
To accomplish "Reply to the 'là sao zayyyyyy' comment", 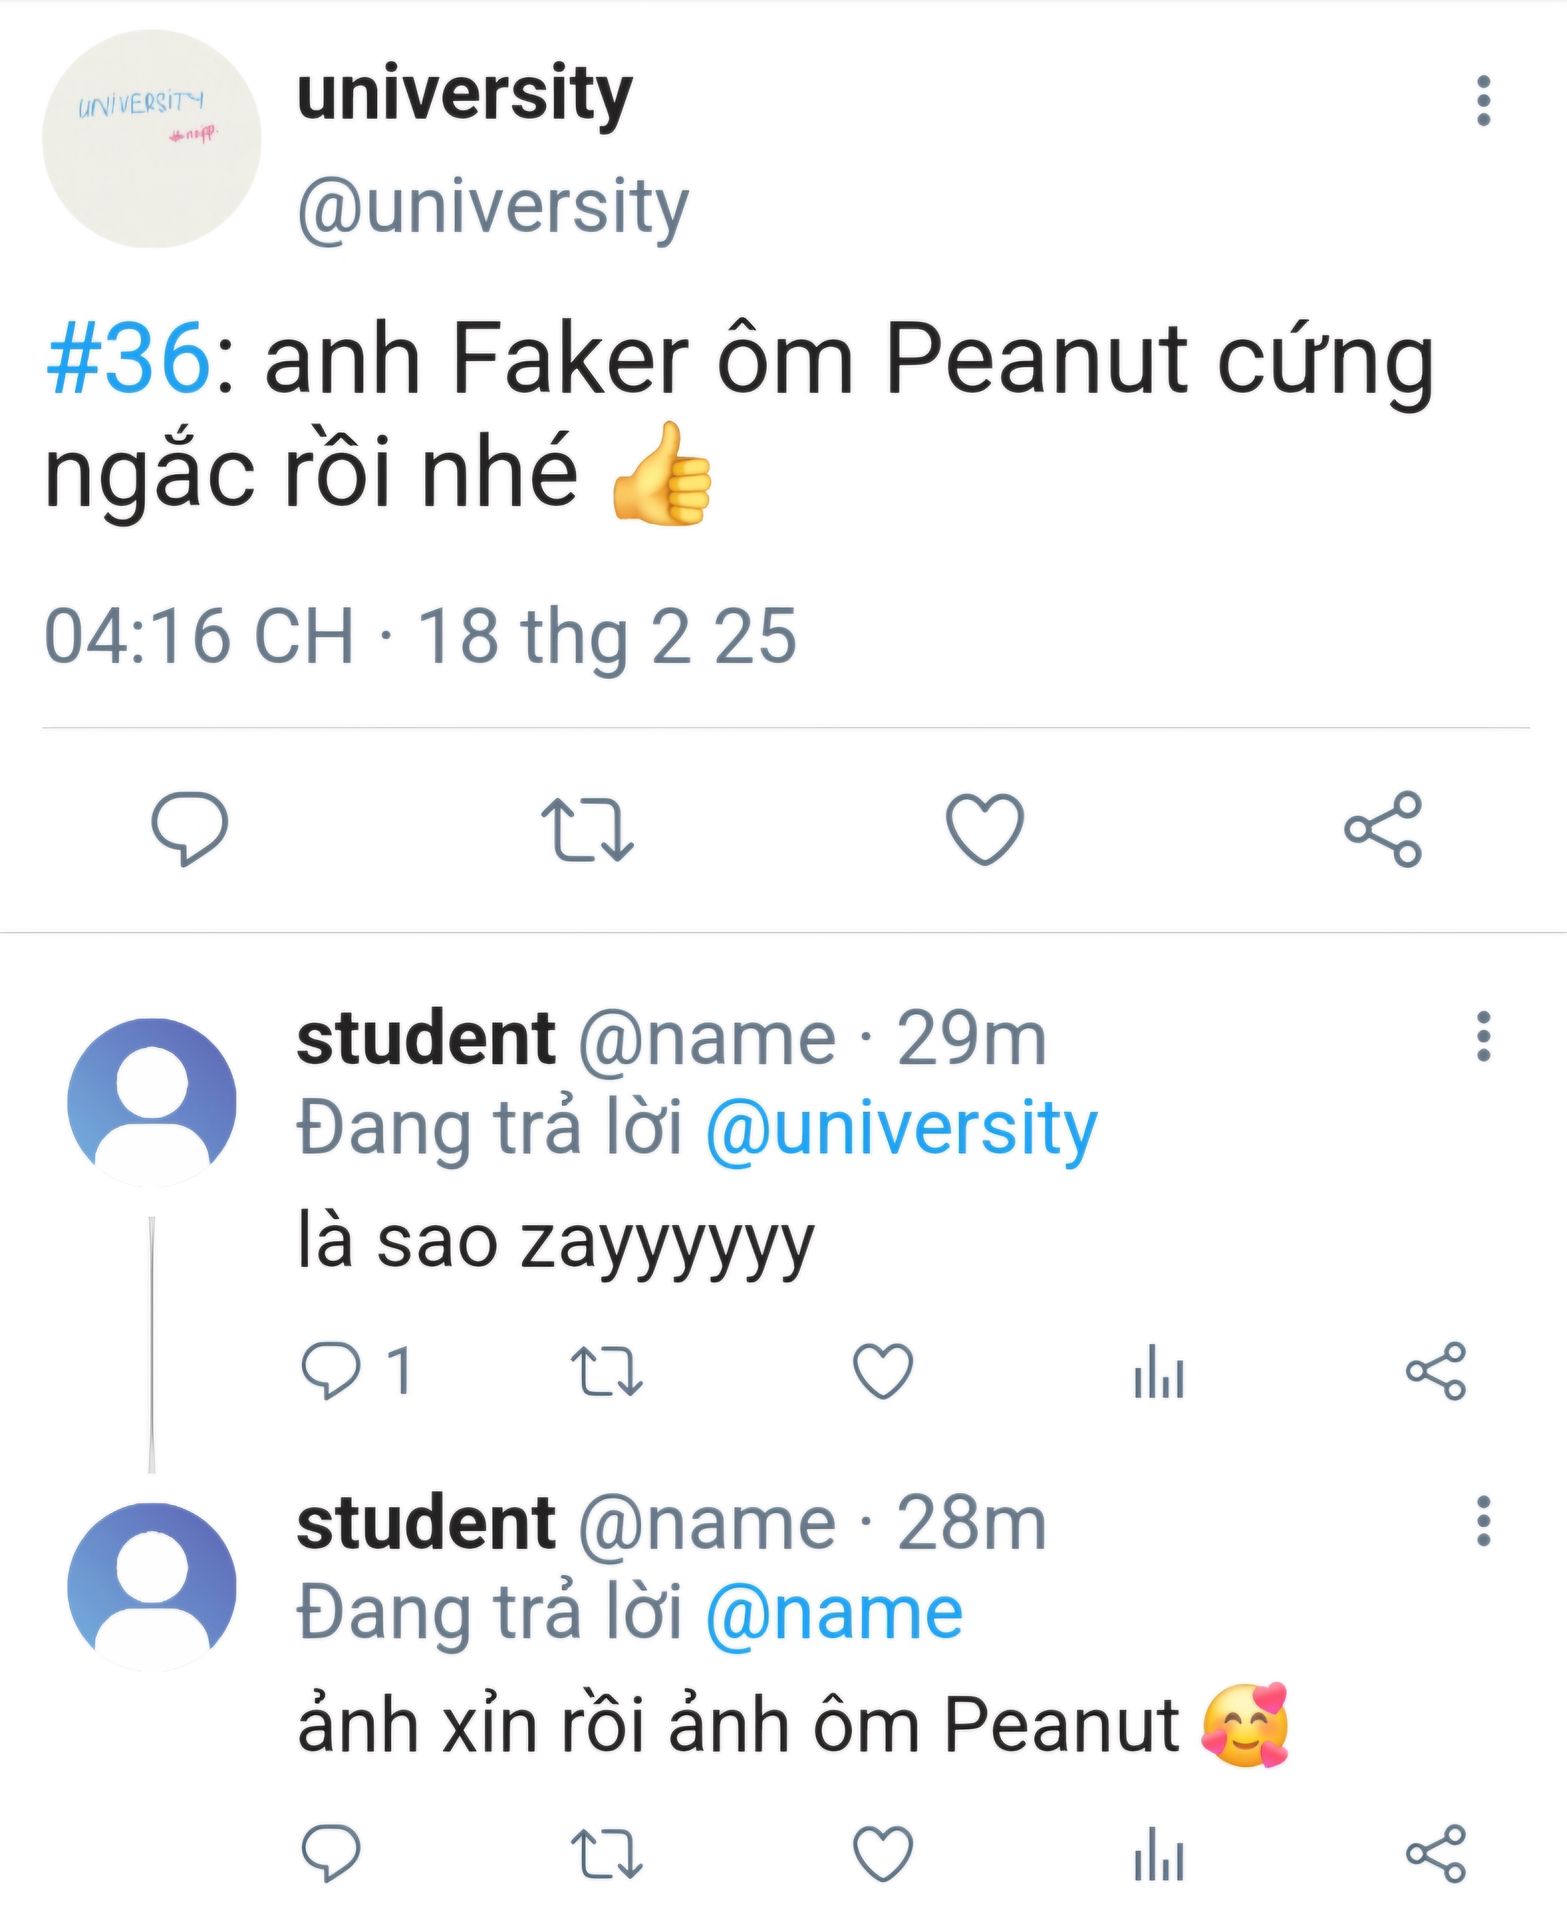I will click(x=331, y=1369).
